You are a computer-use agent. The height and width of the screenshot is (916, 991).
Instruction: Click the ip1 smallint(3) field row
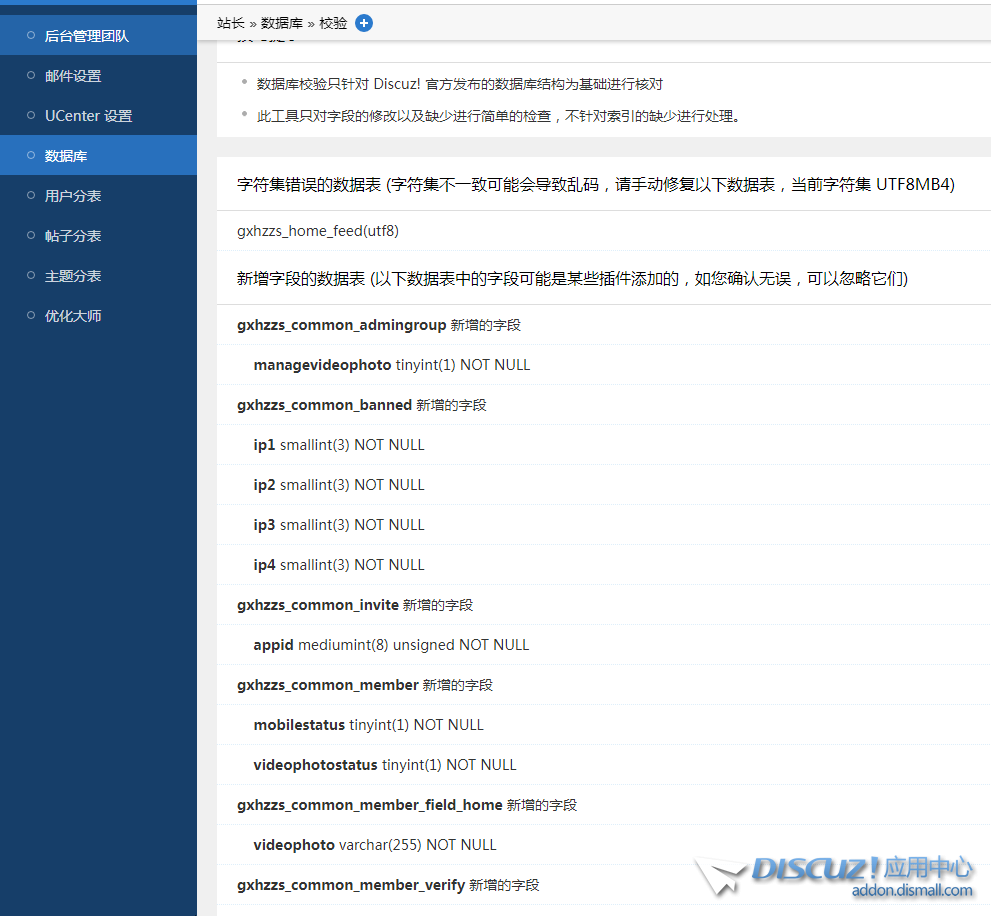[604, 444]
